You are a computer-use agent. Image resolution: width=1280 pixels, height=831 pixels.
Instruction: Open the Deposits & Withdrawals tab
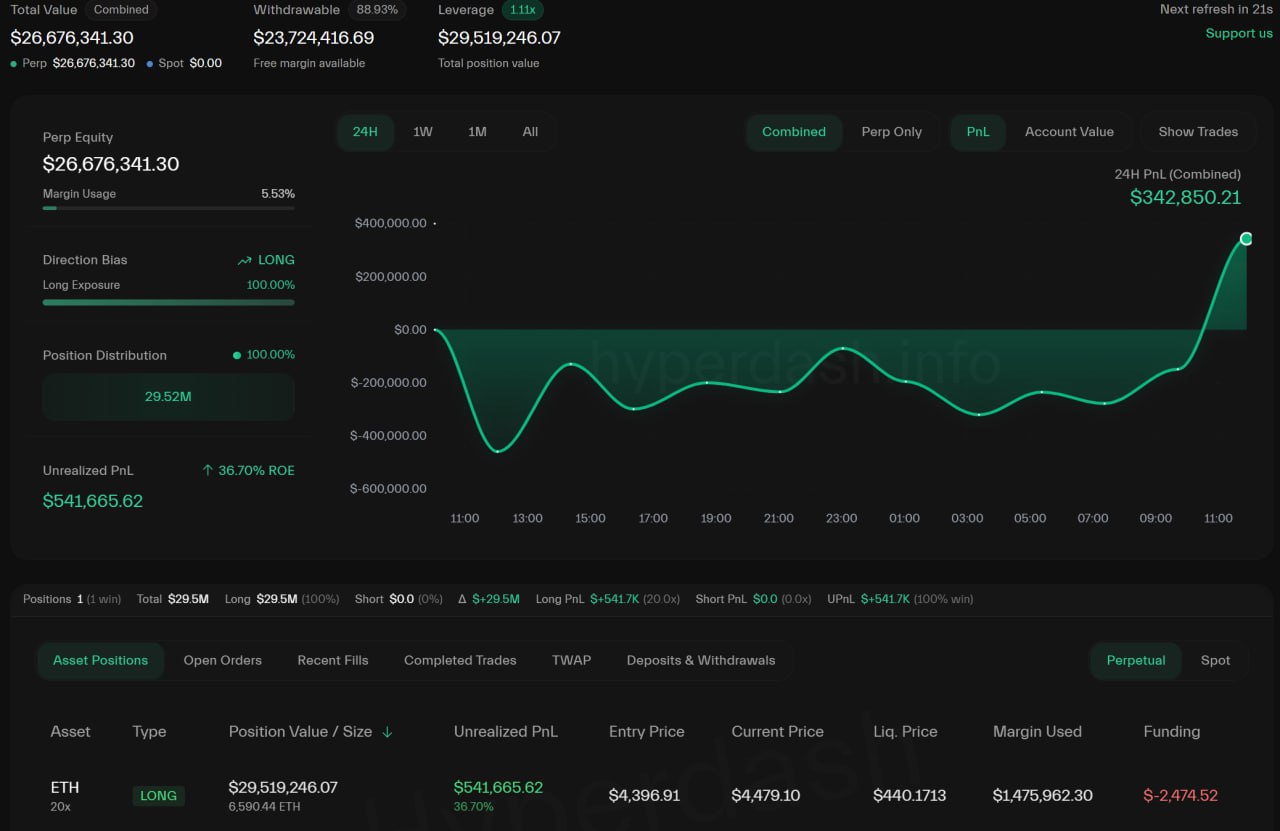point(700,660)
